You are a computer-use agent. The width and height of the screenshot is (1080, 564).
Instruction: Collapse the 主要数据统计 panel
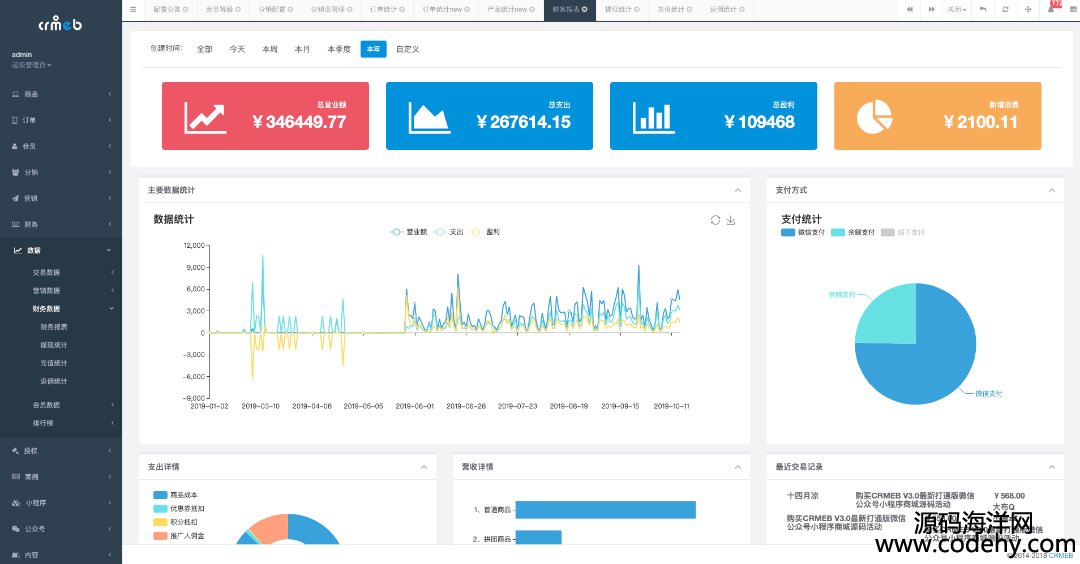tap(738, 190)
